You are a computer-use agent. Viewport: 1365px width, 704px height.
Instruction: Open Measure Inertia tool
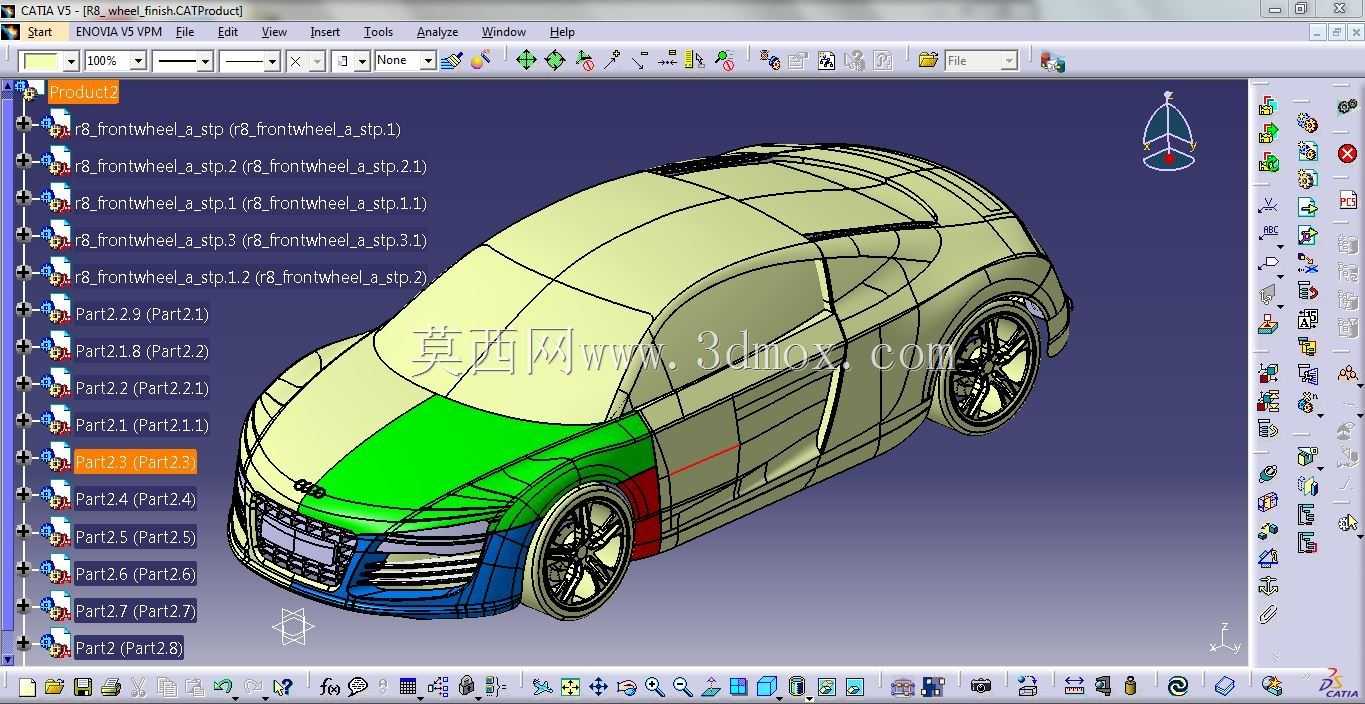1130,687
